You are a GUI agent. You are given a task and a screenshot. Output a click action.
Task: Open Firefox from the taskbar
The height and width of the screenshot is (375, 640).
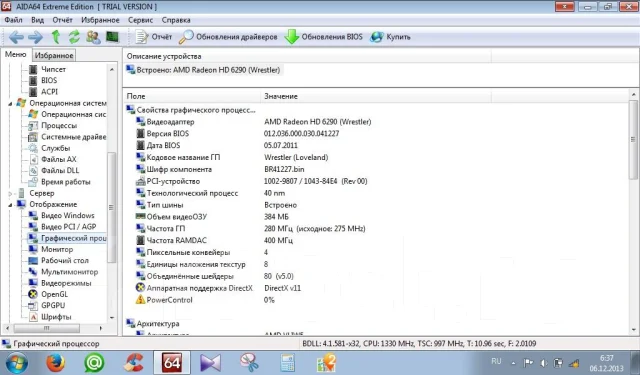click(55, 363)
